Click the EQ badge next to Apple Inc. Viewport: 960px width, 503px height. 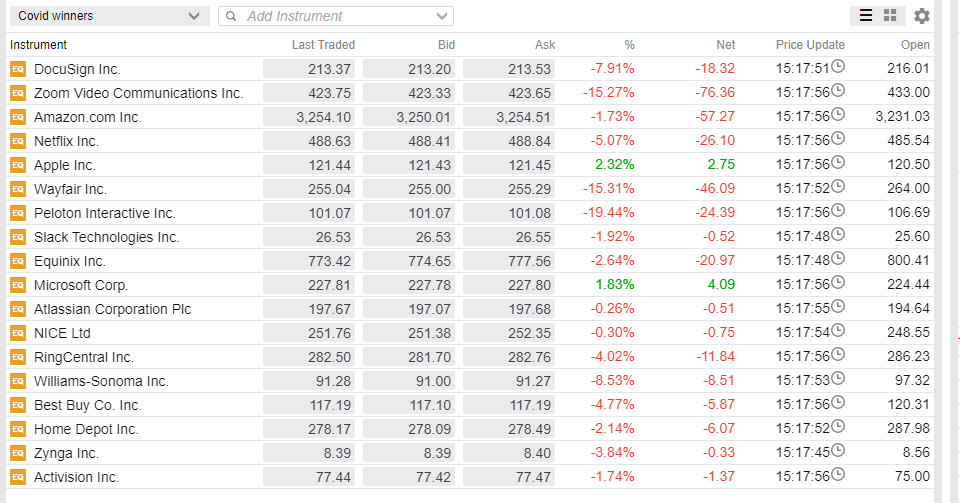click(x=17, y=165)
